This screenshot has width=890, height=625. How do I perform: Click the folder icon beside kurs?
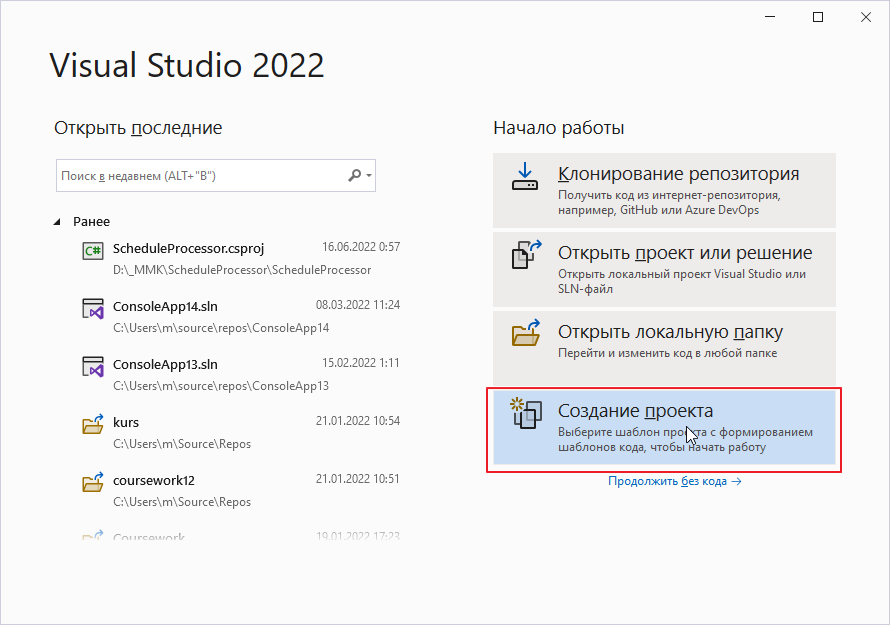click(93, 425)
